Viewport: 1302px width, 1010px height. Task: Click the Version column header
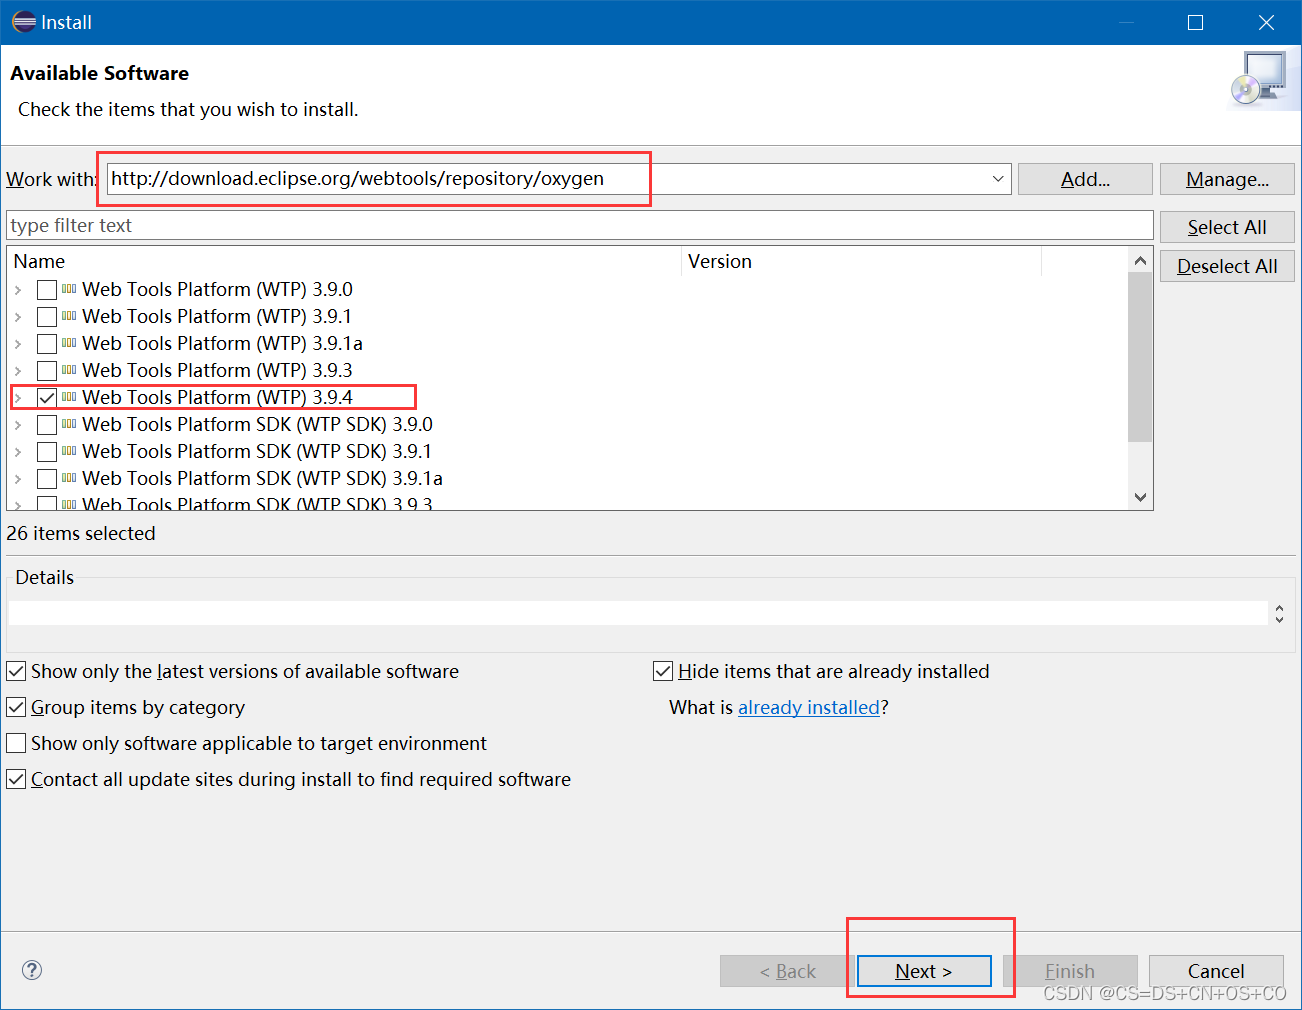tap(862, 261)
